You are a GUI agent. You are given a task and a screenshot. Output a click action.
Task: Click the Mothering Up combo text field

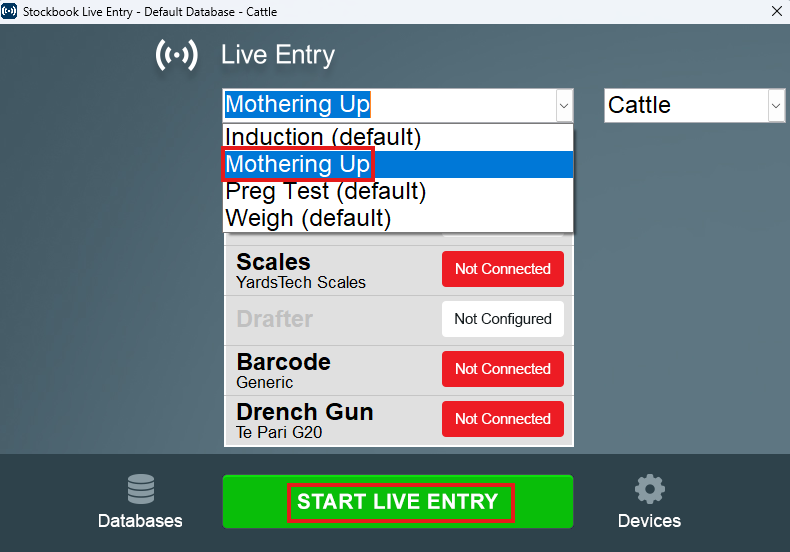388,105
